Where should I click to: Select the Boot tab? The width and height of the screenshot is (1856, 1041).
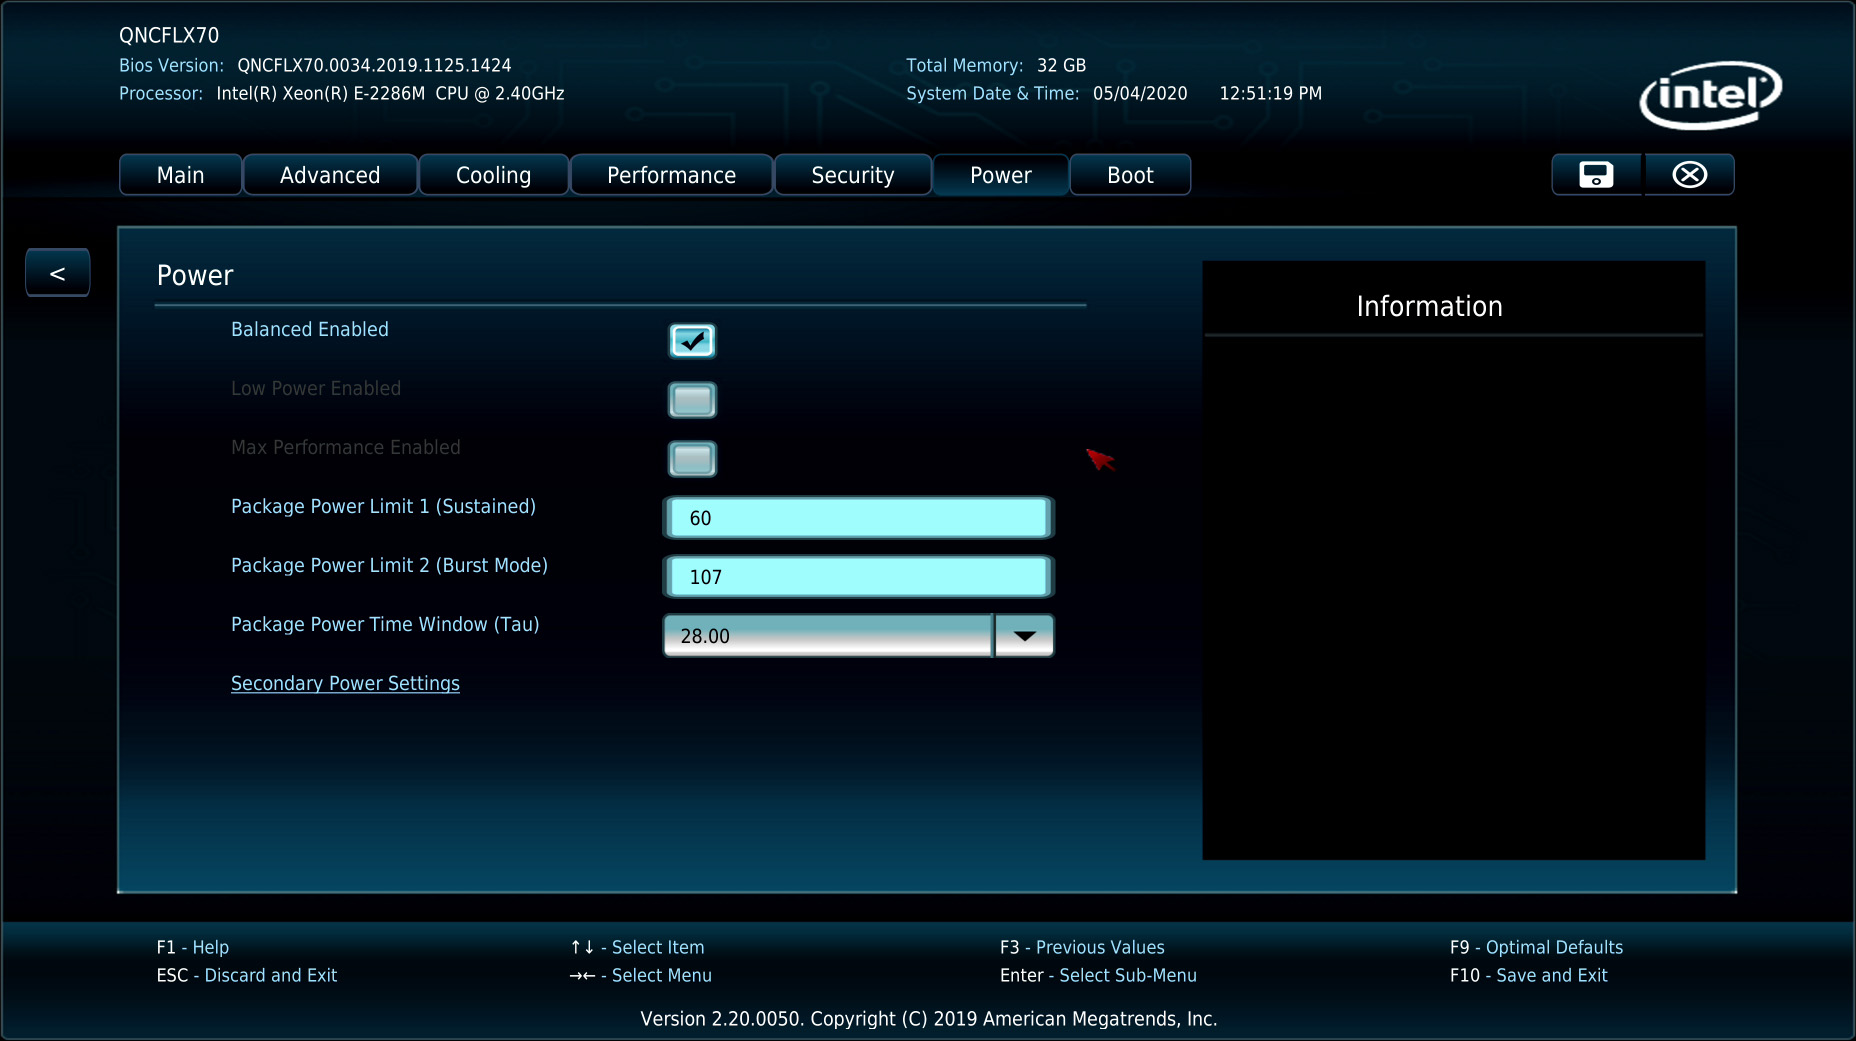coord(1130,175)
